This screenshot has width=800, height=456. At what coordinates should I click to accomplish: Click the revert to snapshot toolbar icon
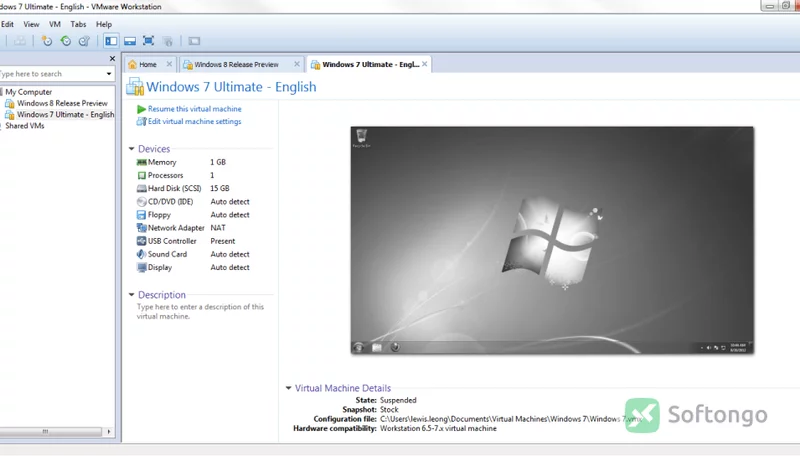coord(66,41)
